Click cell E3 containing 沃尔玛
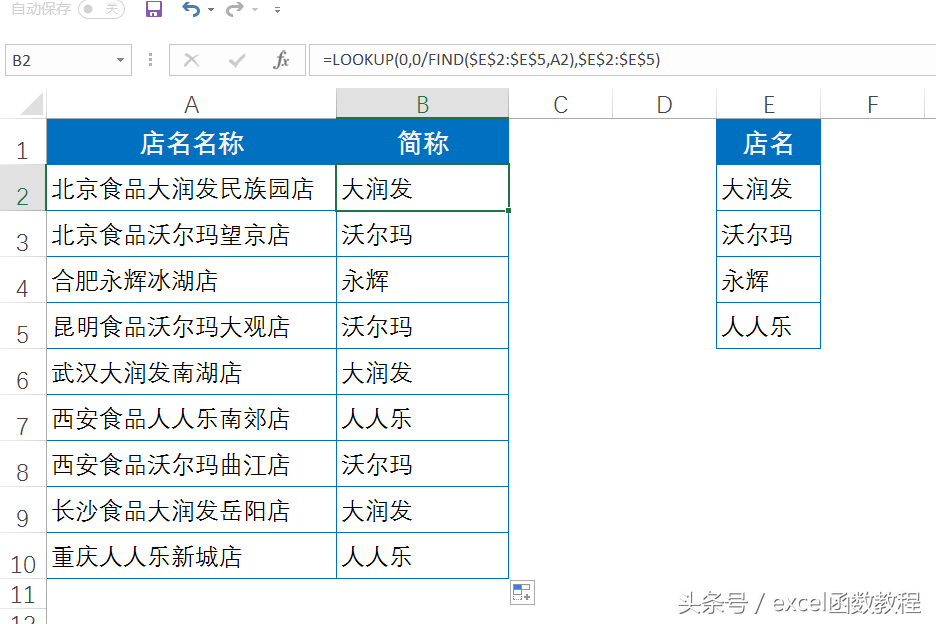936x624 pixels. pyautogui.click(x=768, y=234)
